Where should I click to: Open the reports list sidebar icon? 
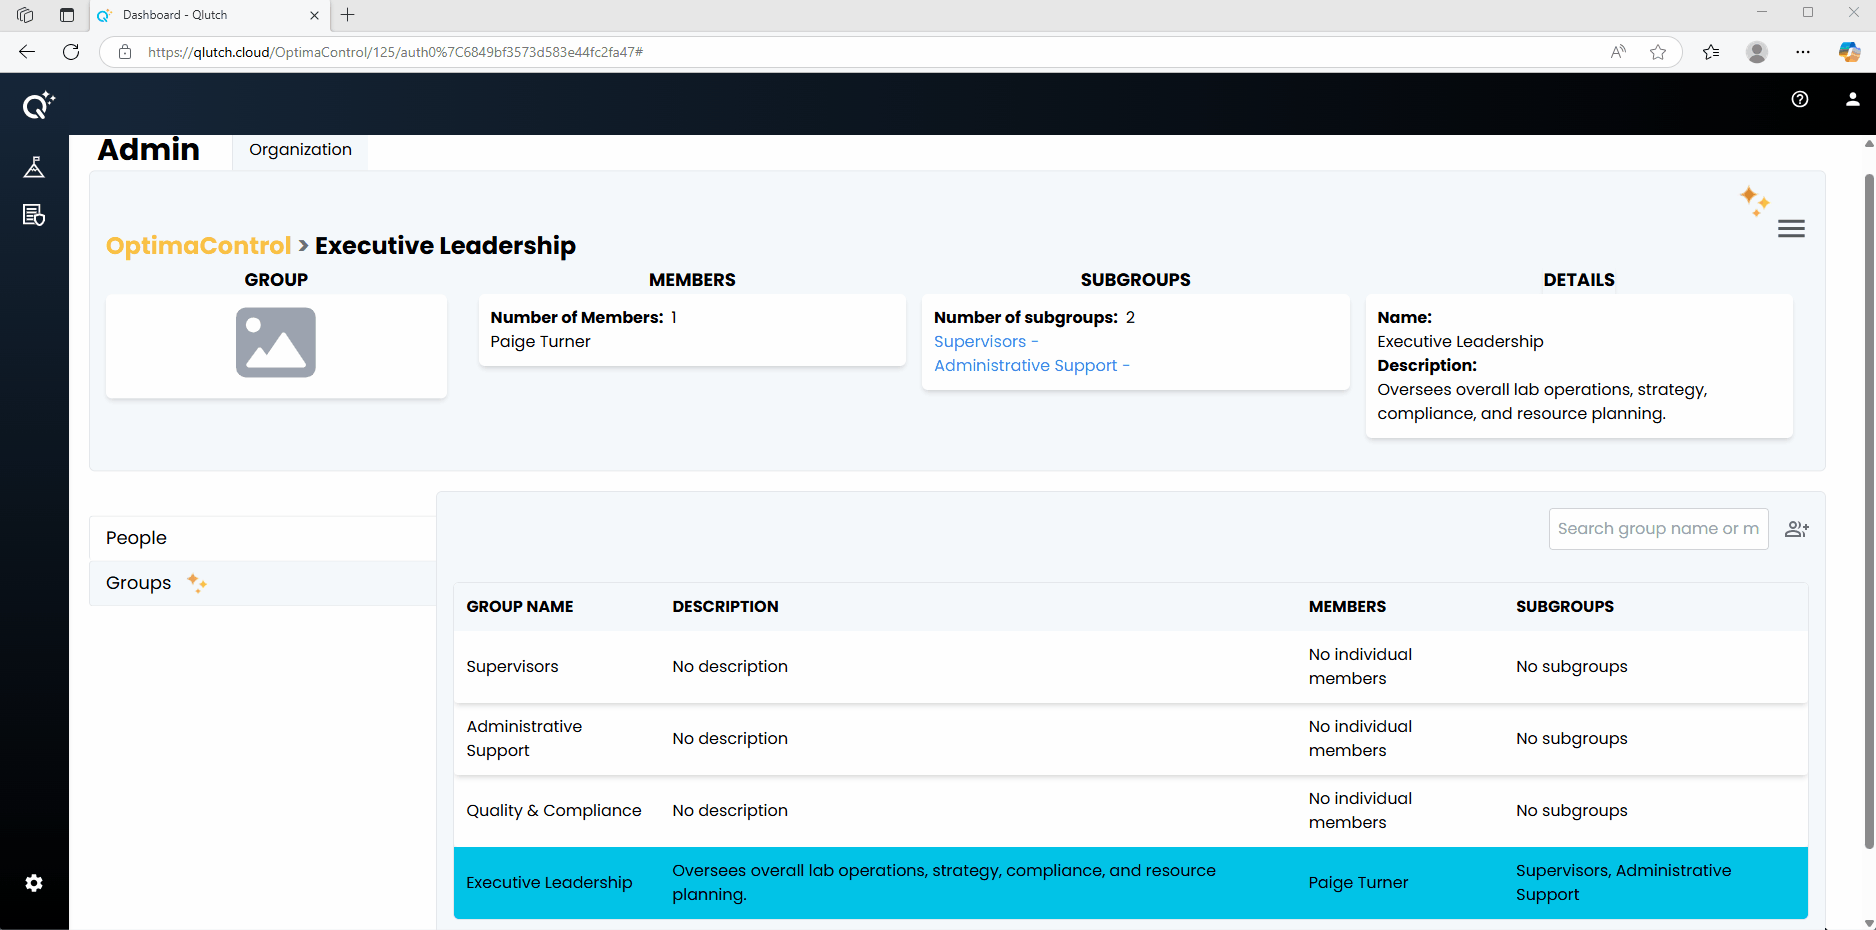[34, 215]
